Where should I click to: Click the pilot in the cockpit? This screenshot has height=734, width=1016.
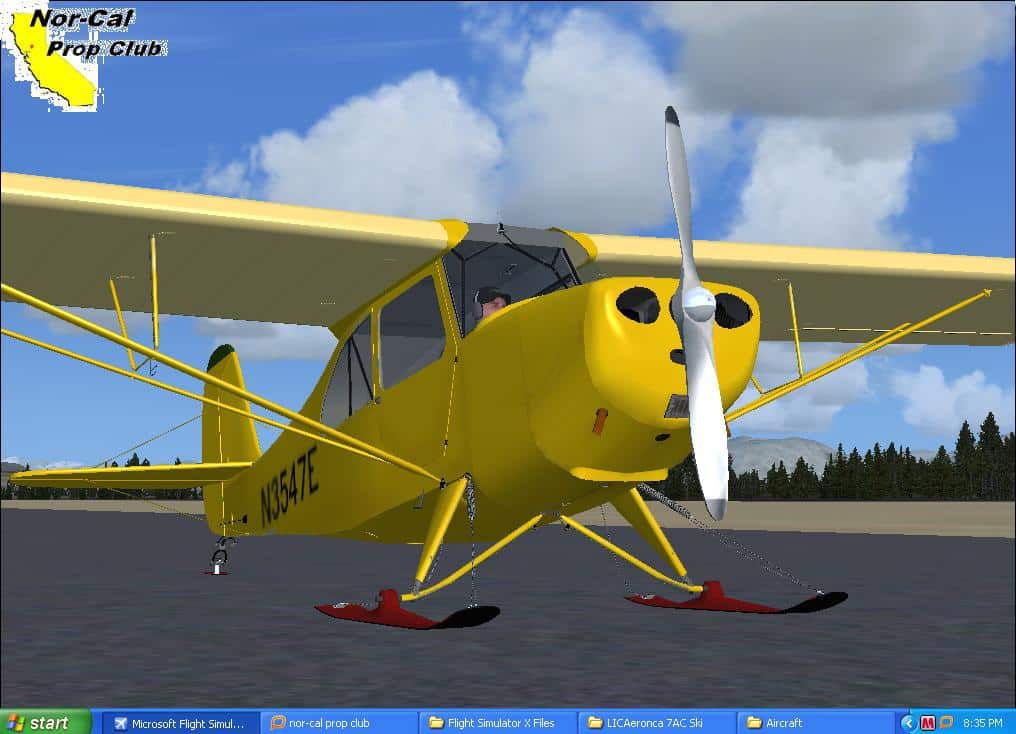tap(490, 303)
